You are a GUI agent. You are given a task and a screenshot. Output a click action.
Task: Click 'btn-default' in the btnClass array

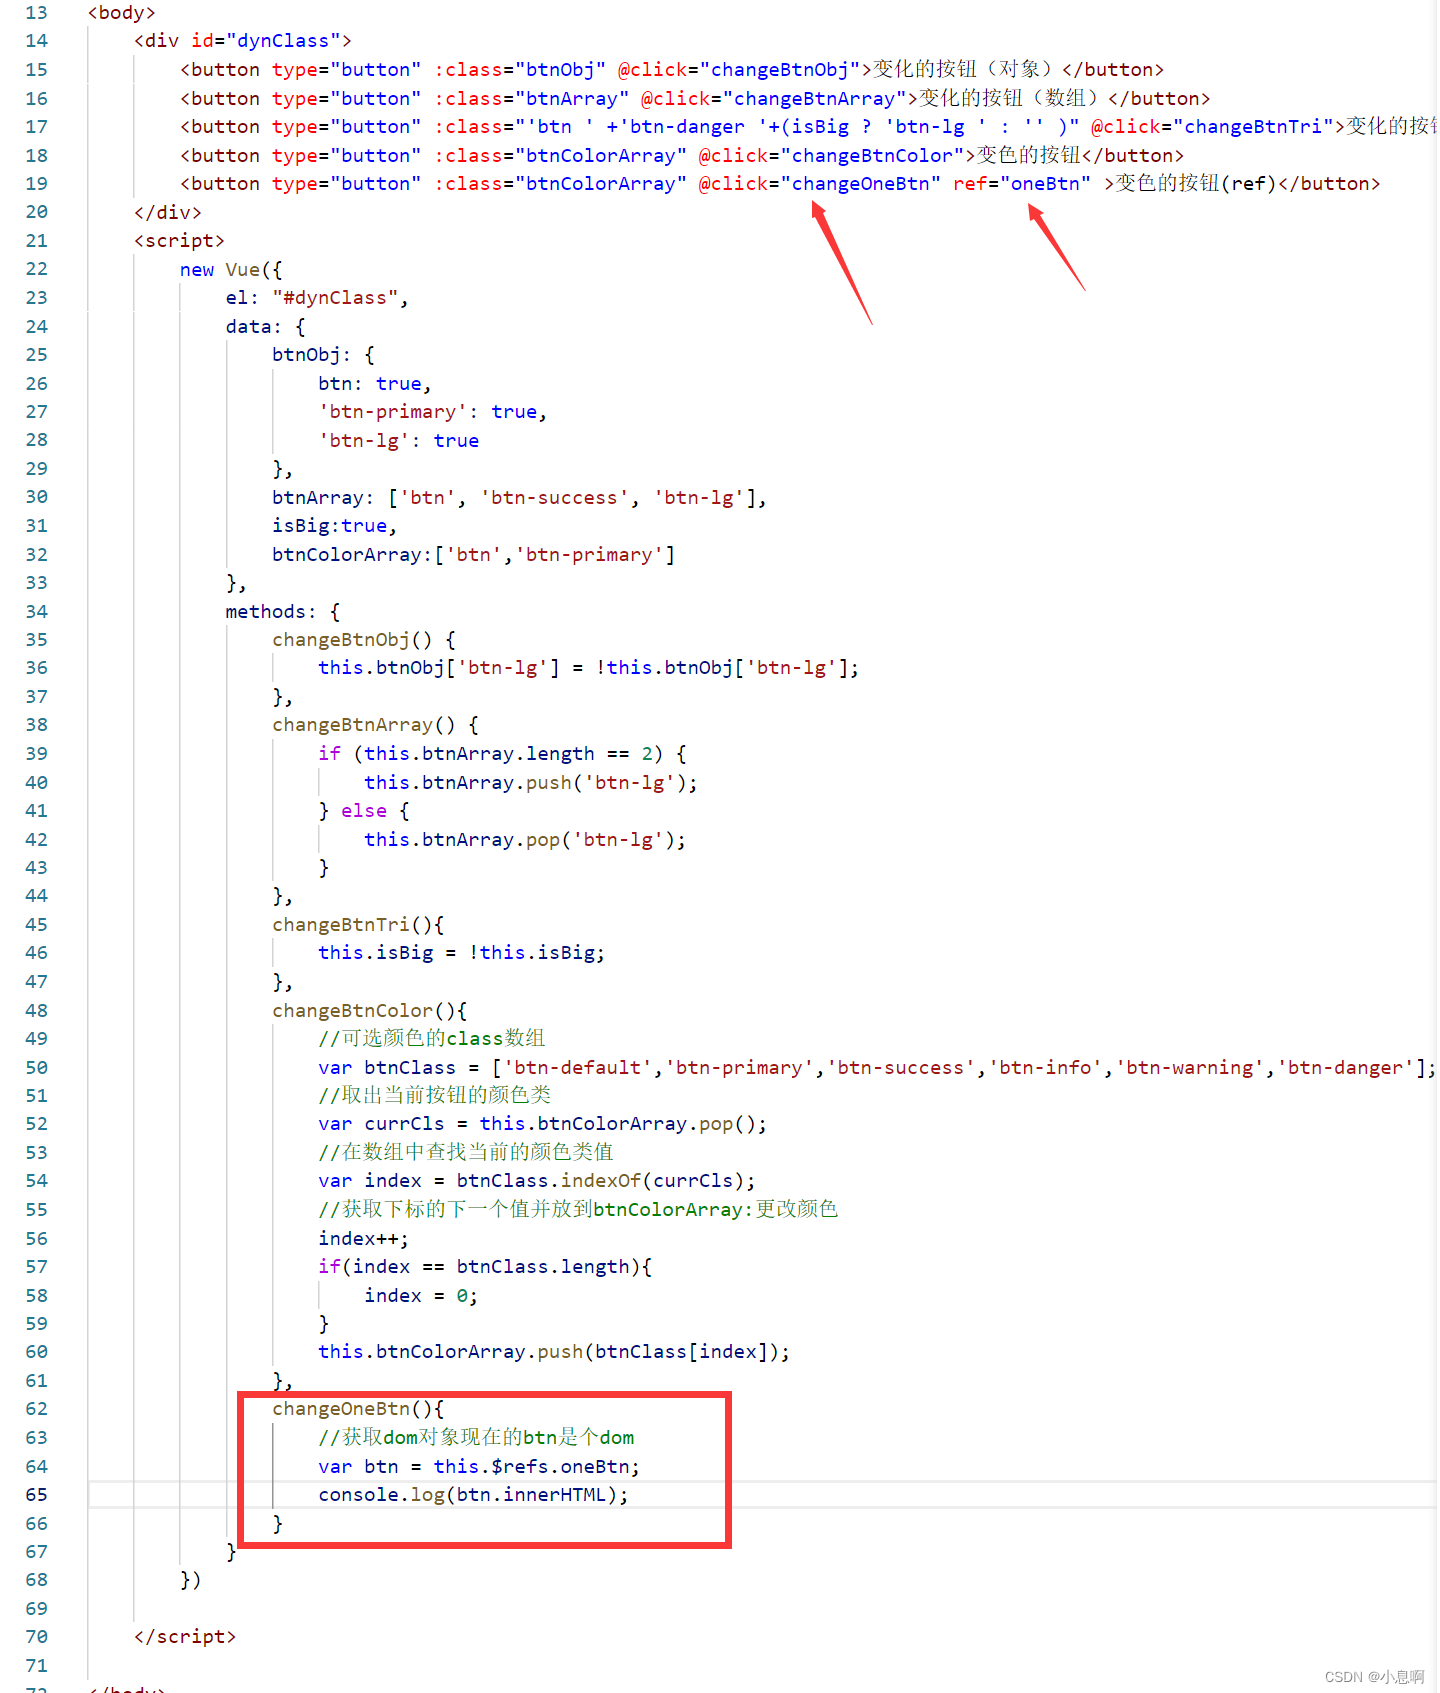click(578, 1068)
